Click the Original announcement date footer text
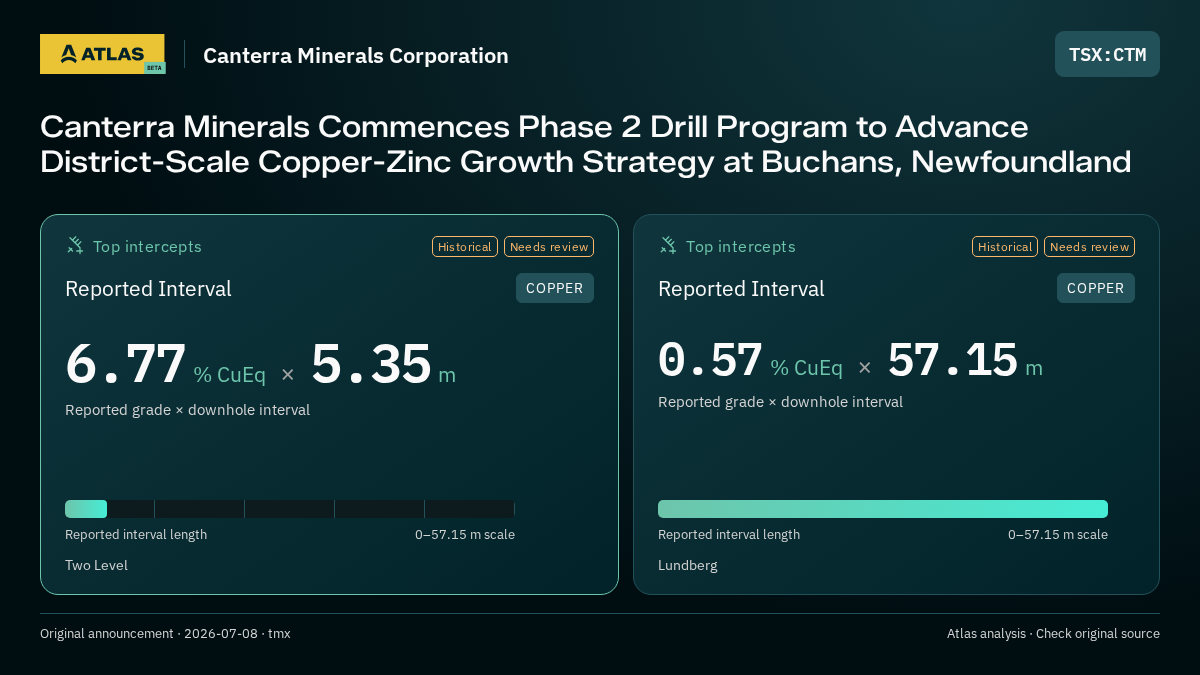 click(x=165, y=633)
